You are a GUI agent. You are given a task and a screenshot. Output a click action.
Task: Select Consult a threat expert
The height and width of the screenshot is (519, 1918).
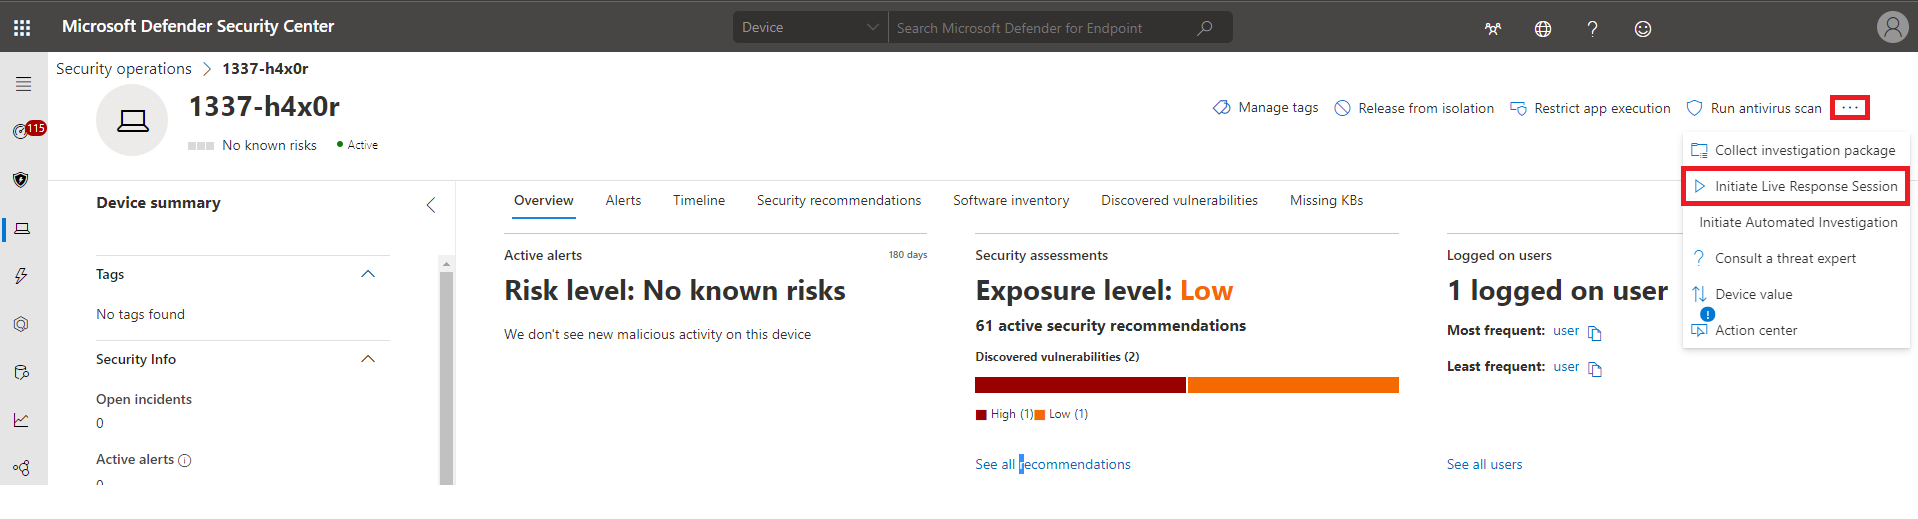click(x=1796, y=258)
